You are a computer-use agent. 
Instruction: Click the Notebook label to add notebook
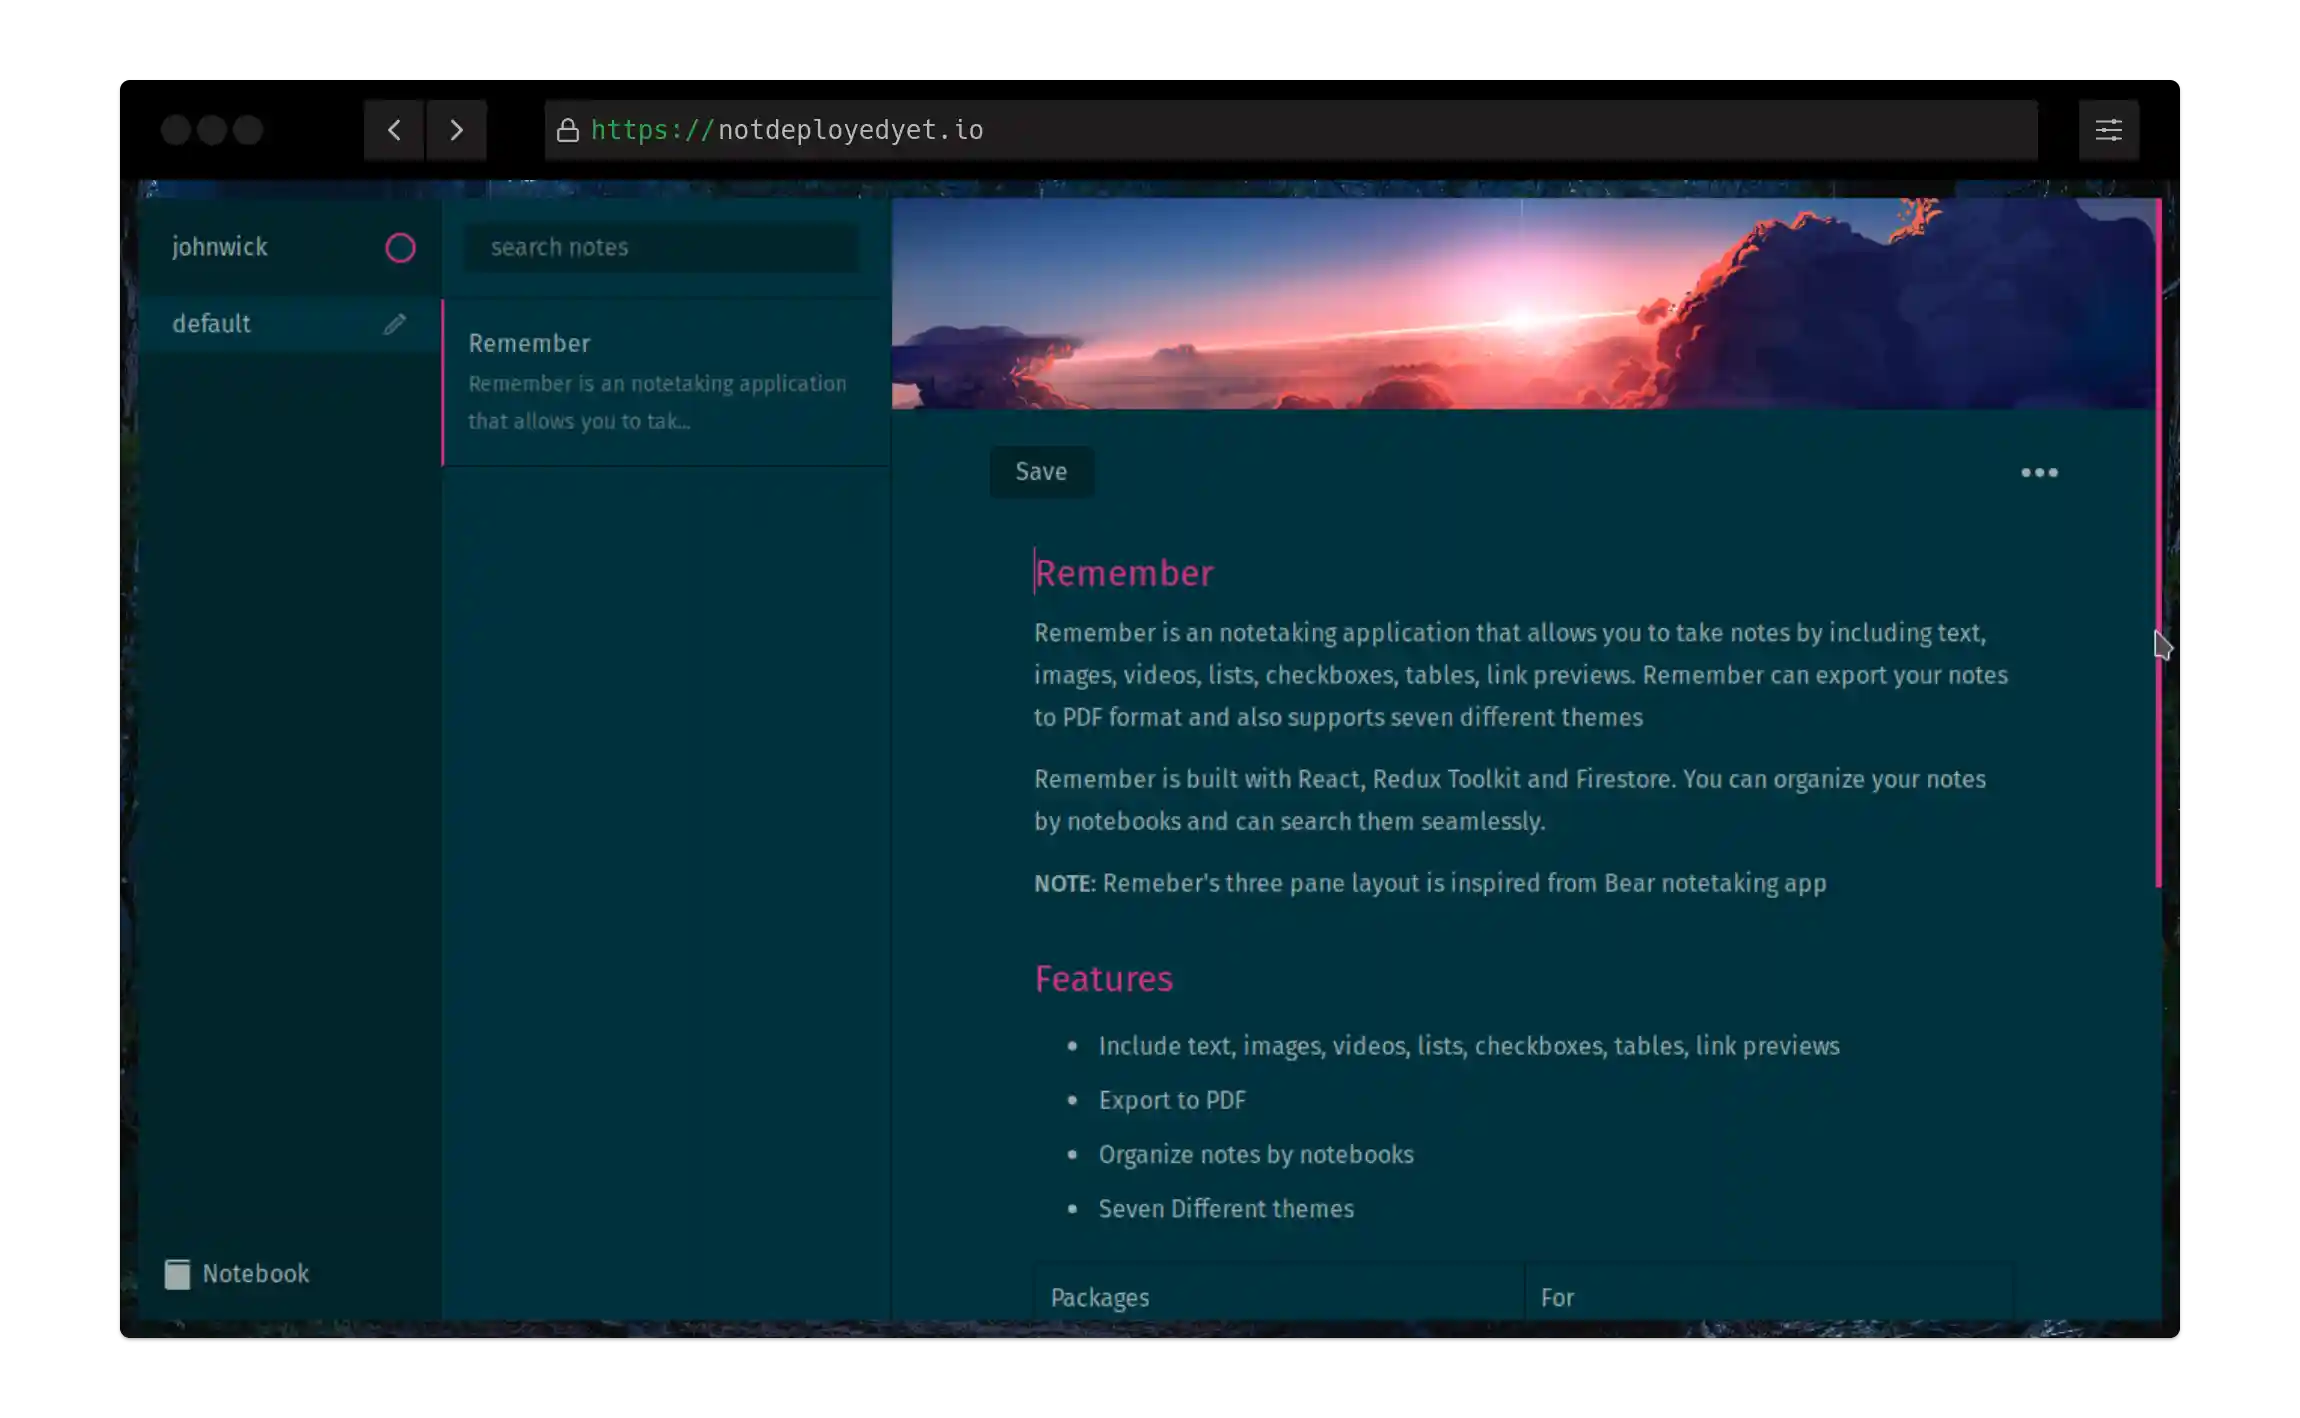256,1274
